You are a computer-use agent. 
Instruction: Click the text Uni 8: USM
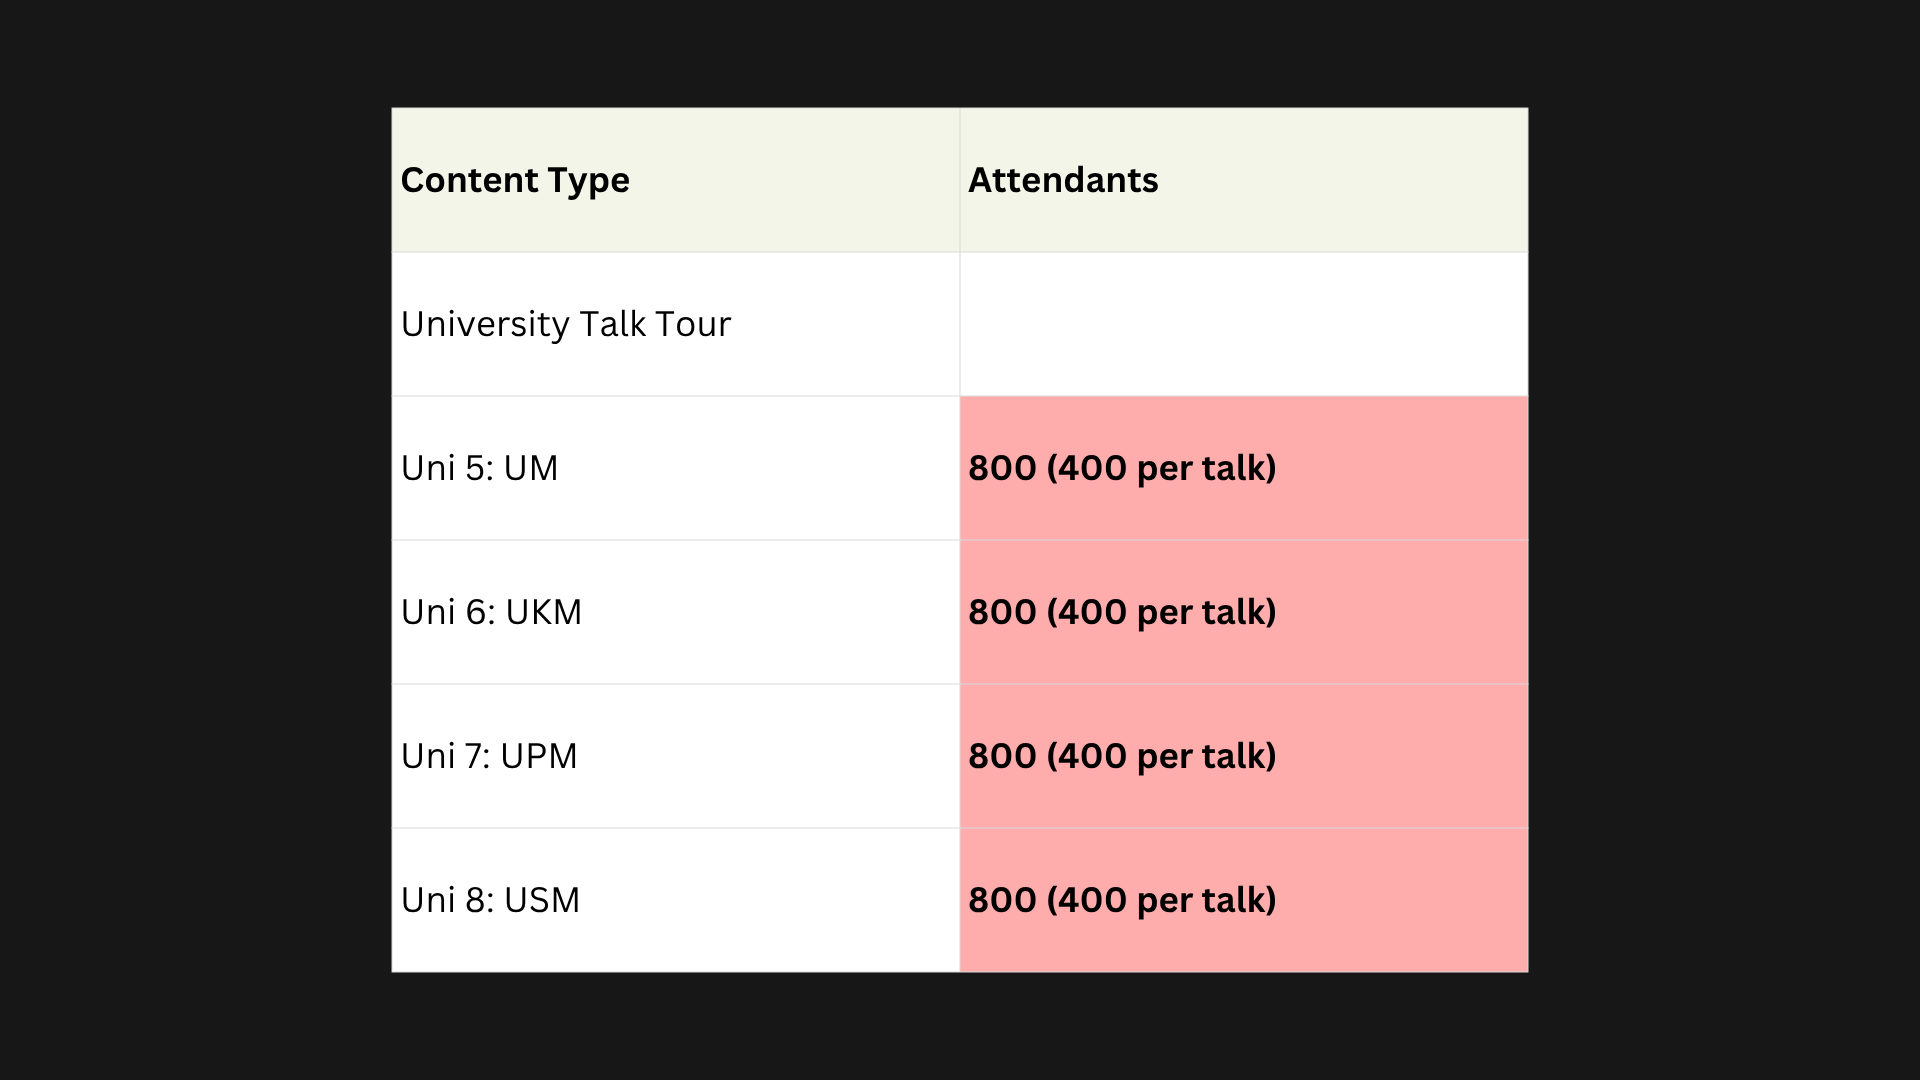click(490, 900)
